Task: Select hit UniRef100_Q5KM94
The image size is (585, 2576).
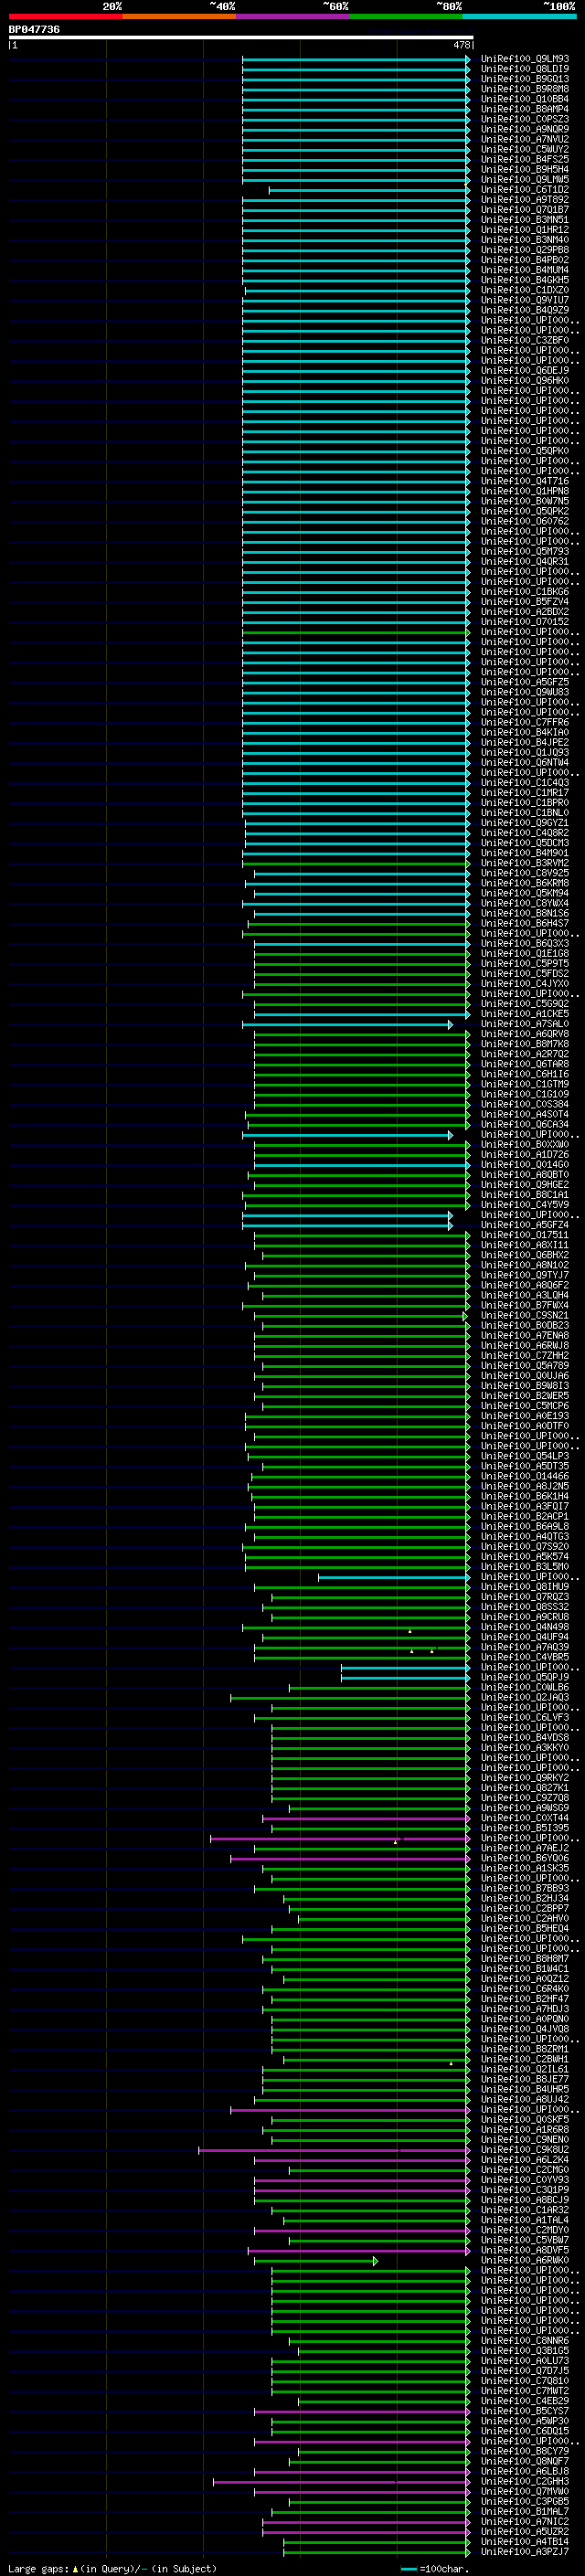Action: tap(525, 893)
